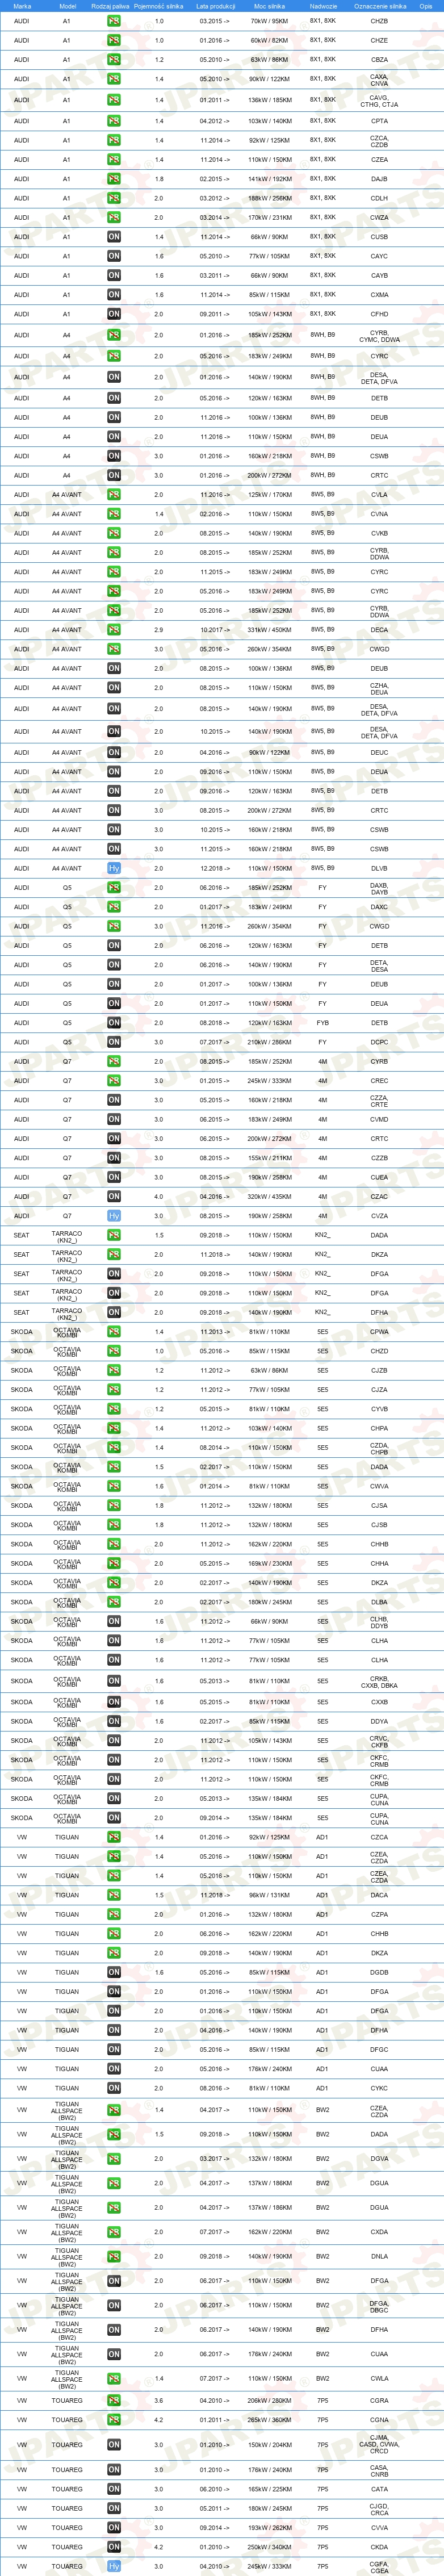Click the hybrid Hy icon in the Q7 CVZA row
Image resolution: width=444 pixels, height=2576 pixels.
pos(114,1216)
